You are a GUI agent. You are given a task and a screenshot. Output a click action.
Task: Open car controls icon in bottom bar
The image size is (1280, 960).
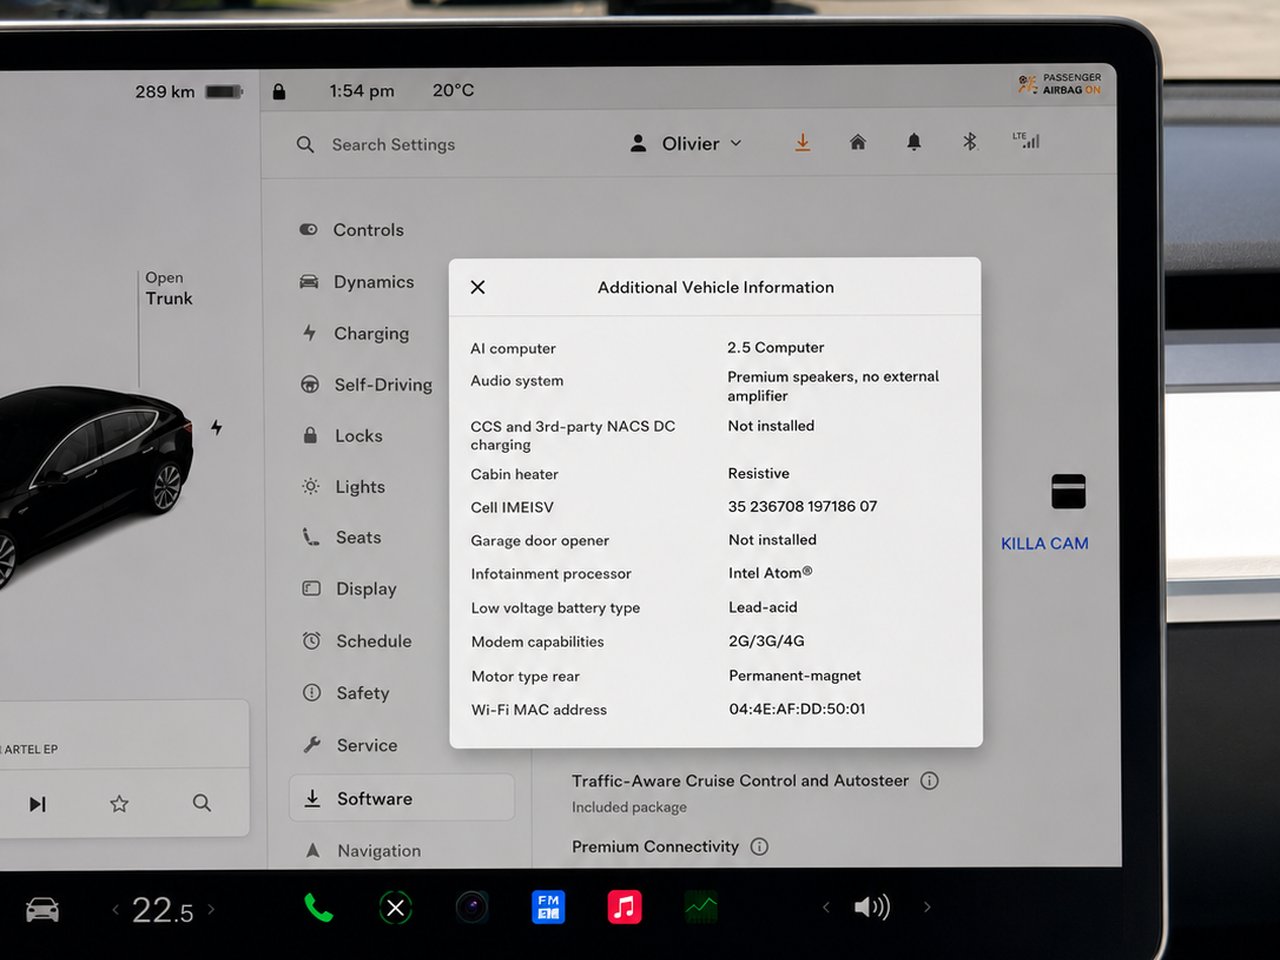[x=42, y=910]
